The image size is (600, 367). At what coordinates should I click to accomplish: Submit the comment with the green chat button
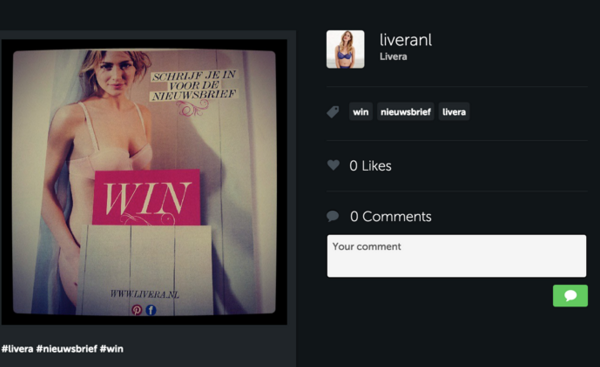tap(570, 295)
